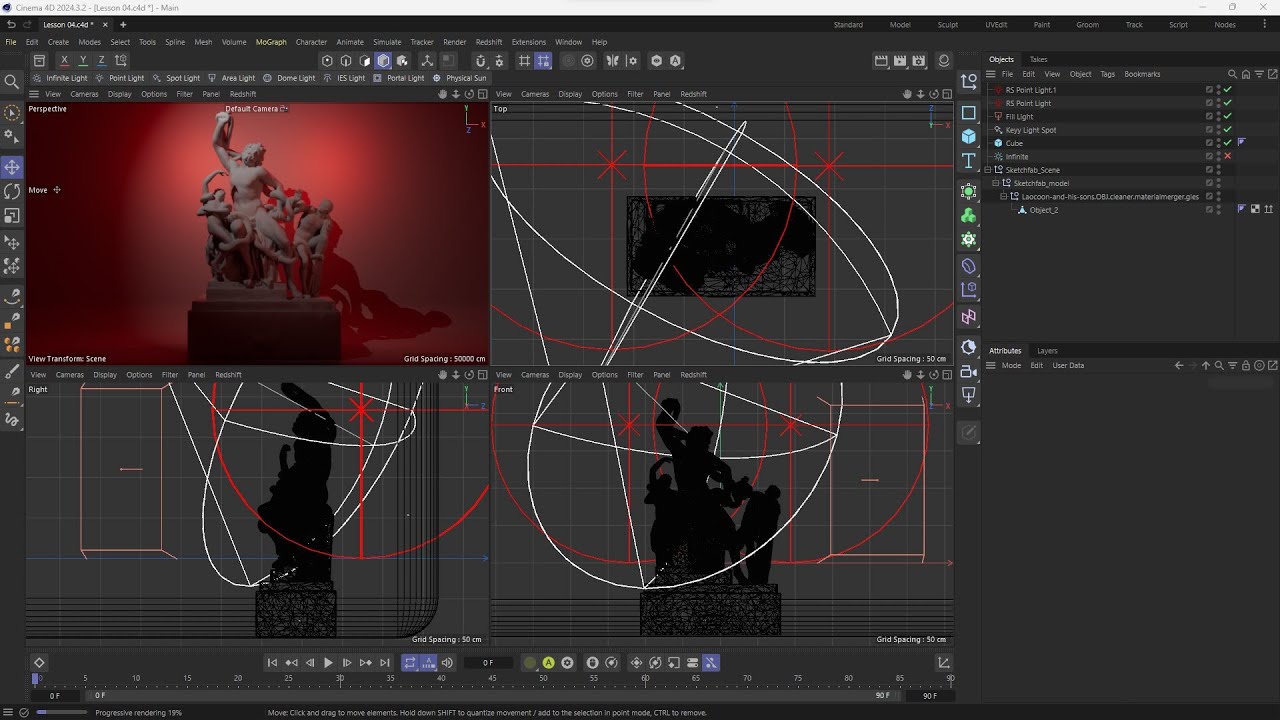Click the Record keyframe diamond button
Image resolution: width=1280 pixels, height=720 pixels.
coord(39,663)
